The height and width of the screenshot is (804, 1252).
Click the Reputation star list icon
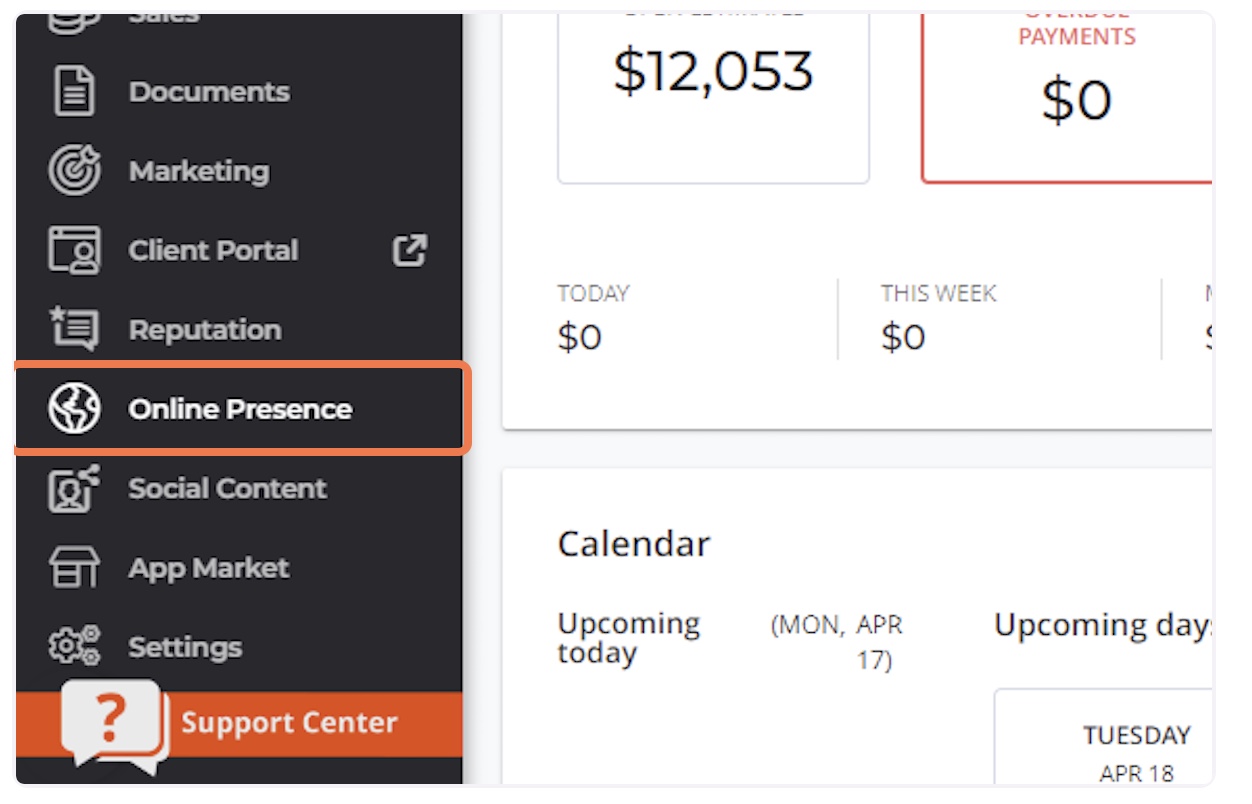pos(74,329)
